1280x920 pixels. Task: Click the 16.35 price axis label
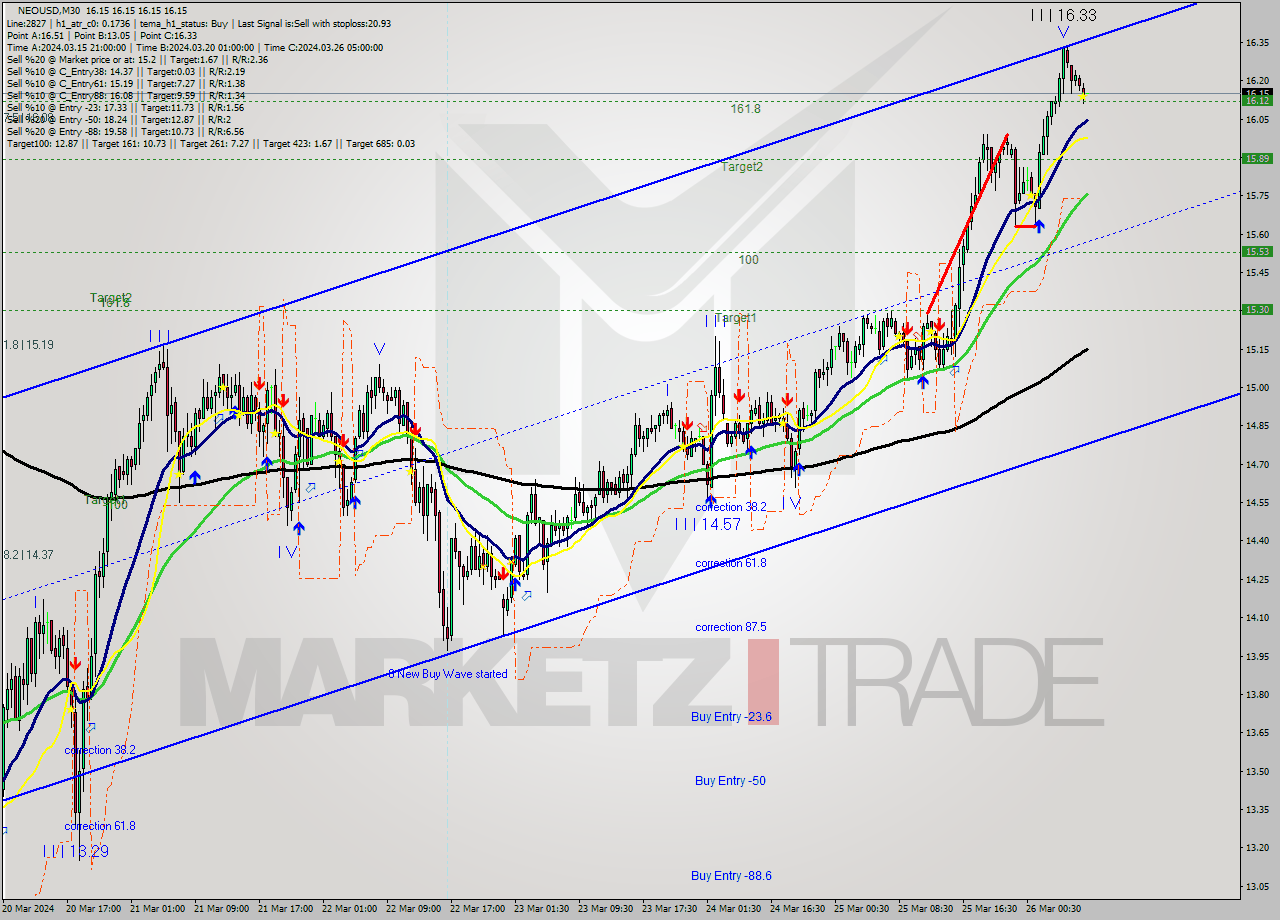click(x=1257, y=43)
